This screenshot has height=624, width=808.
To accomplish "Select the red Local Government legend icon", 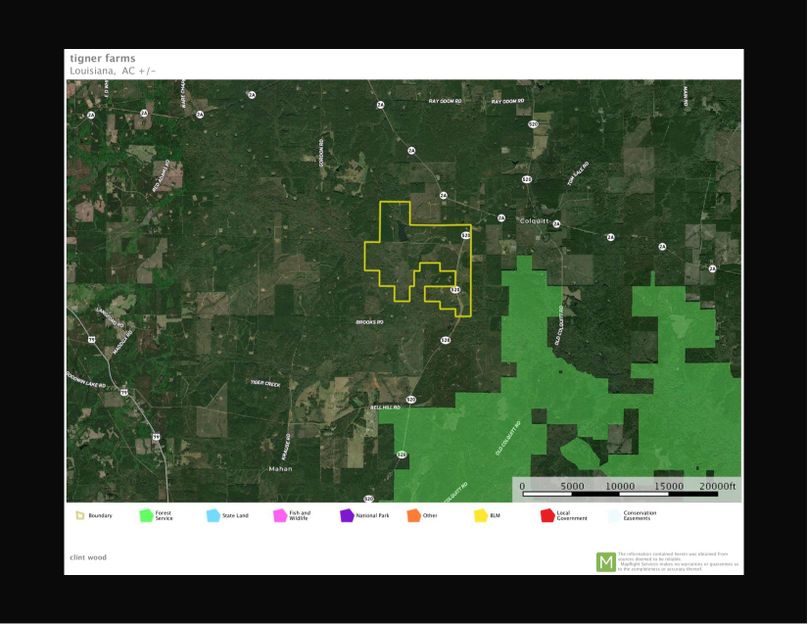I will coord(547,516).
